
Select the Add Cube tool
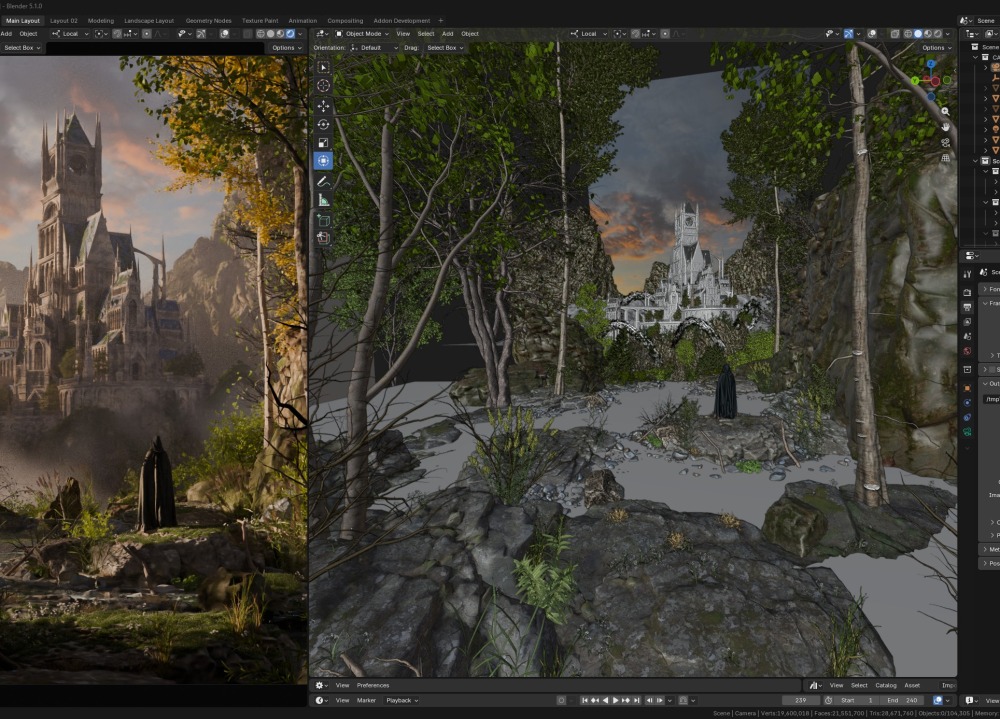coord(323,221)
